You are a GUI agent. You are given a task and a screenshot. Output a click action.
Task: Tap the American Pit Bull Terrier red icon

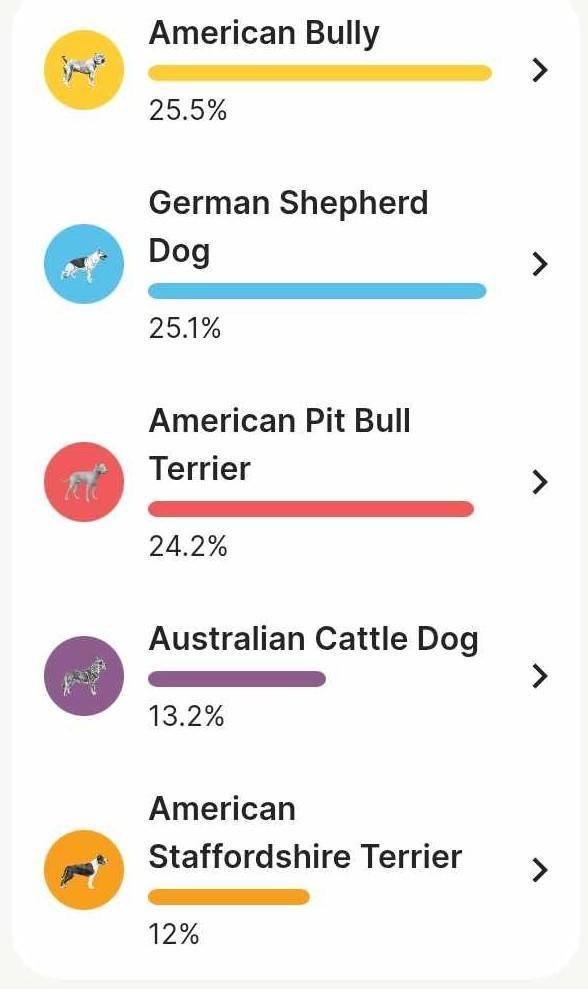point(84,482)
